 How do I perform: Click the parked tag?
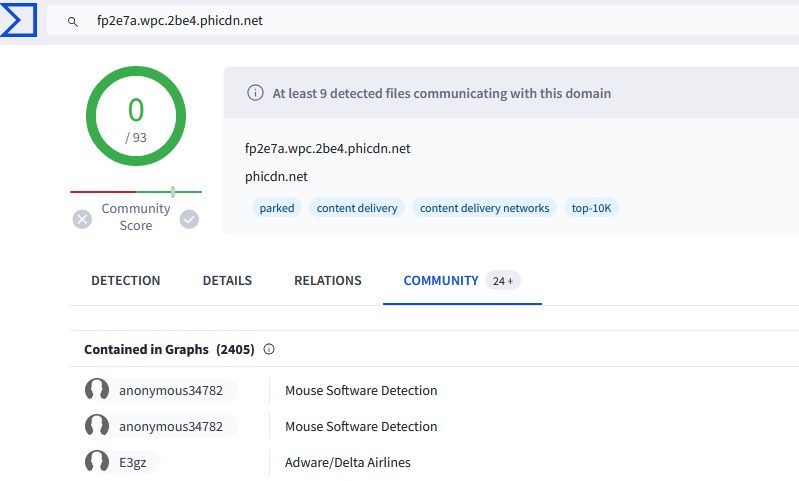point(276,208)
